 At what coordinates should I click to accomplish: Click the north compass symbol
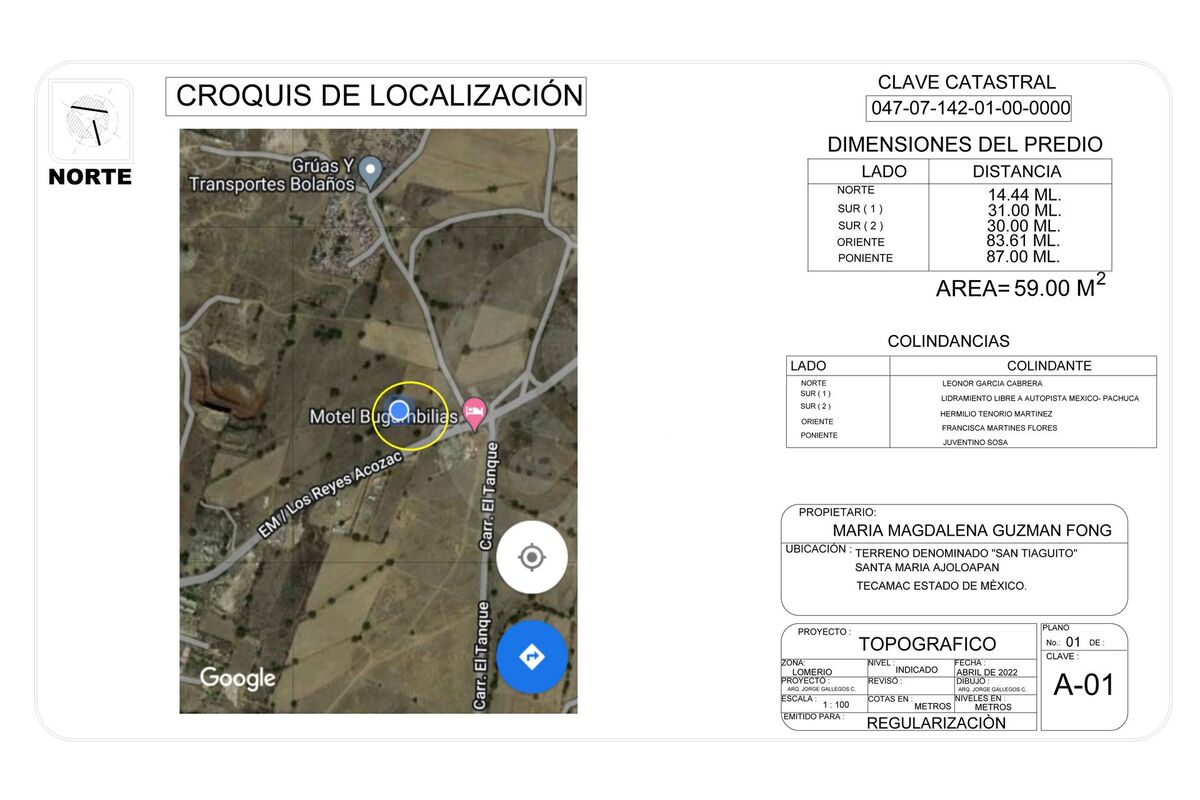90,120
